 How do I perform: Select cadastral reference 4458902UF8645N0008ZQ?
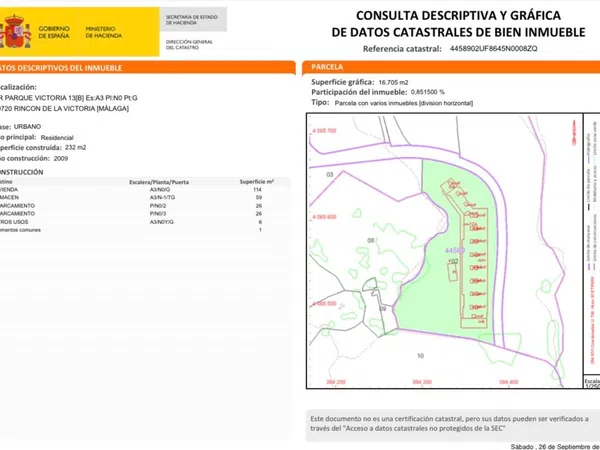[494, 49]
